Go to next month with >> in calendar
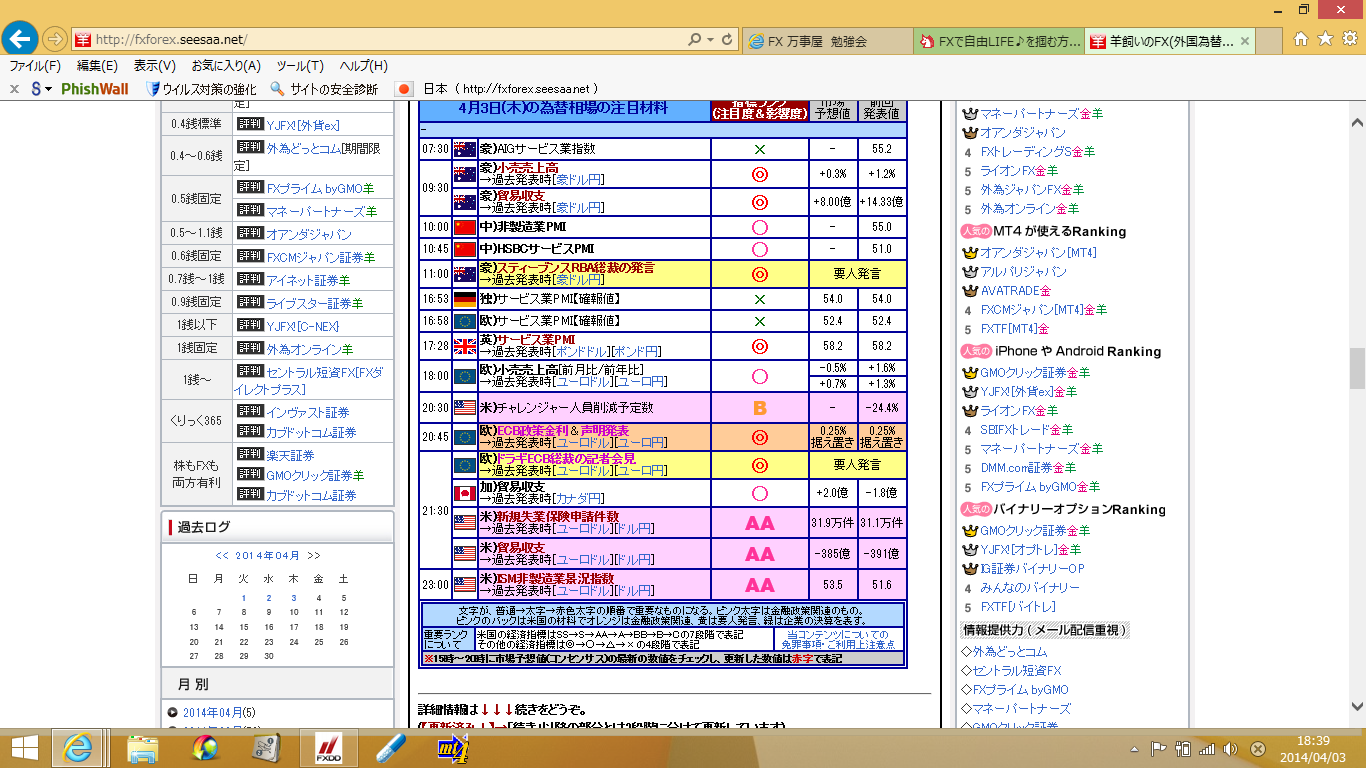 tap(313, 555)
